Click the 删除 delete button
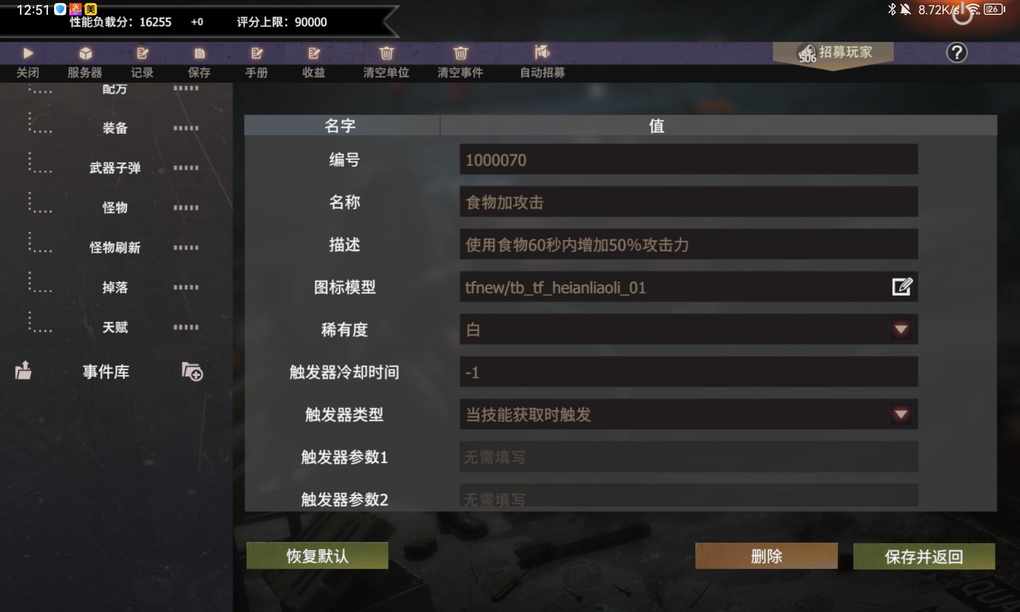 [766, 557]
